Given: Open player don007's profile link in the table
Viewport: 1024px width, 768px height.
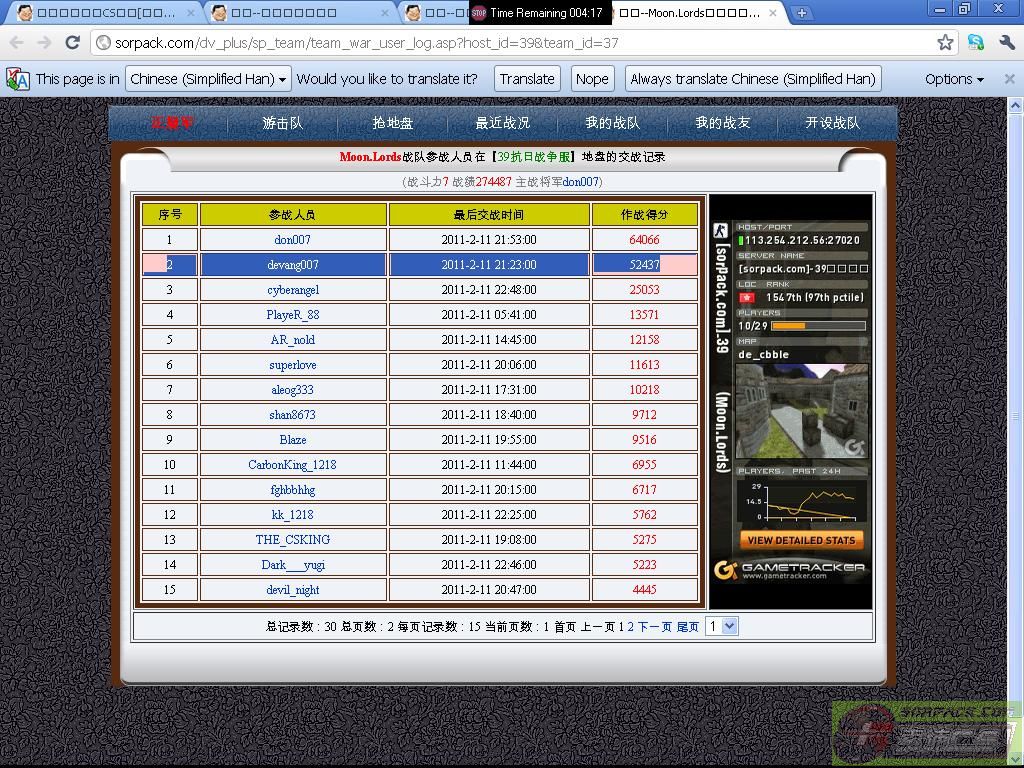Looking at the screenshot, I should tap(292, 240).
